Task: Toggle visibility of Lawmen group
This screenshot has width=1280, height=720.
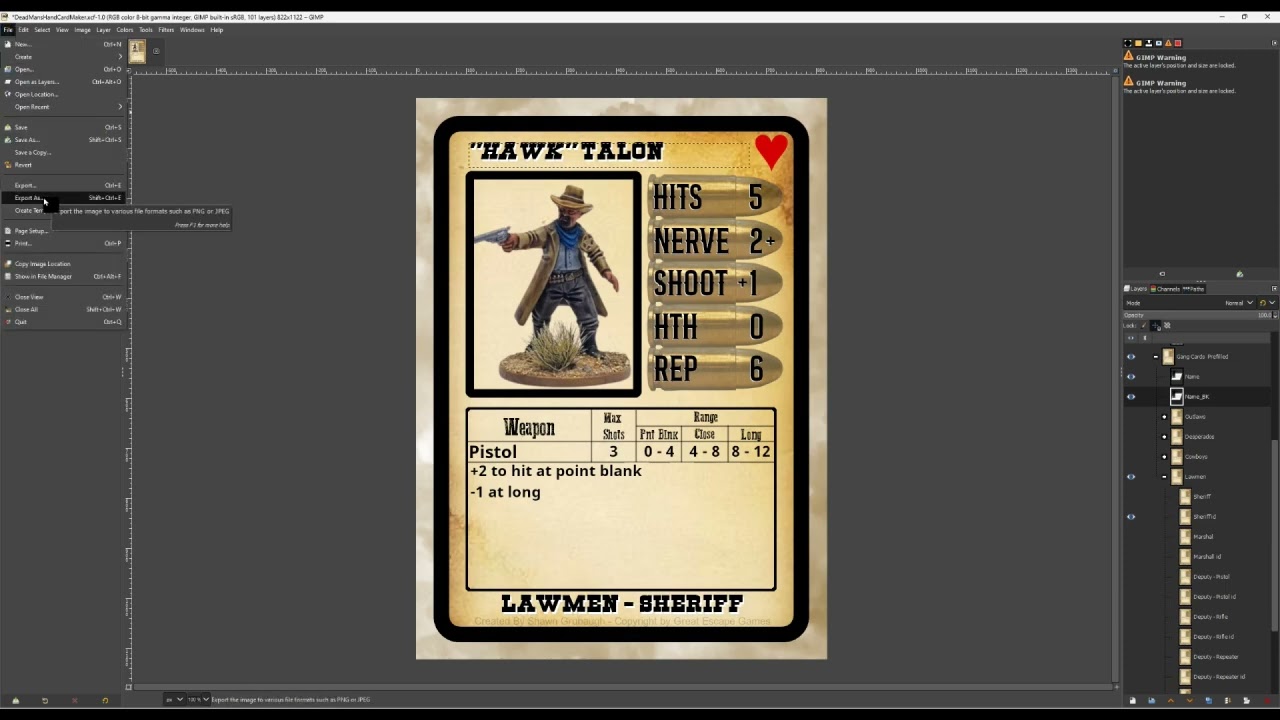Action: click(x=1131, y=477)
